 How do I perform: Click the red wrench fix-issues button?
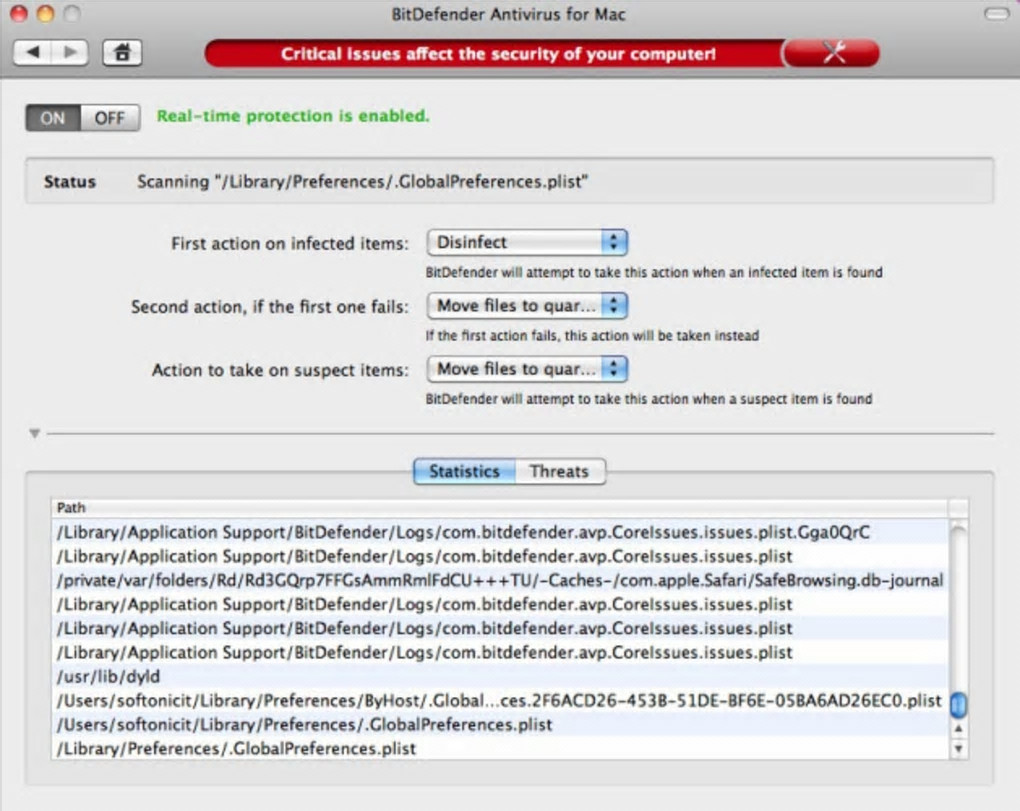coord(832,53)
